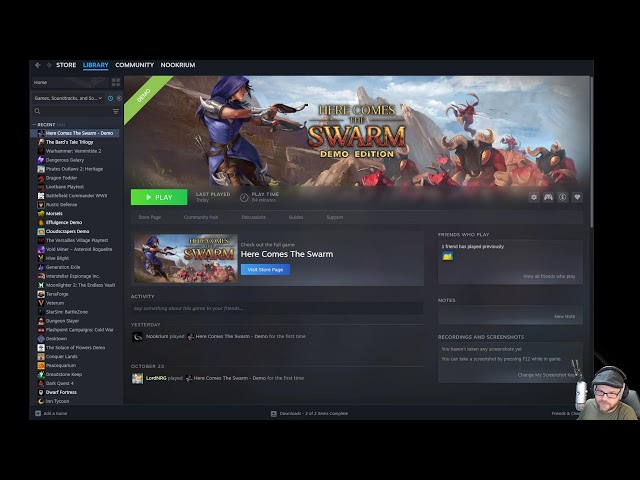Click Change My Screenshot Key

(547, 375)
